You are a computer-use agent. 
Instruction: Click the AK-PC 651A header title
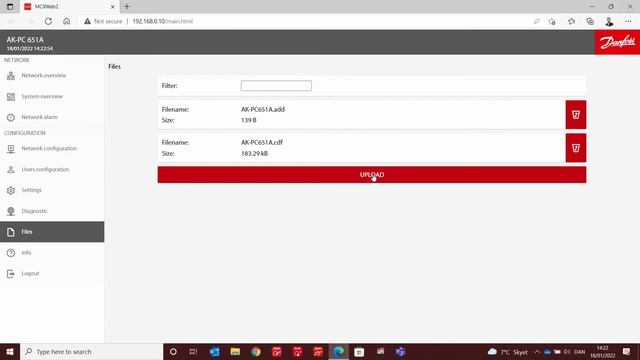tap(25, 40)
